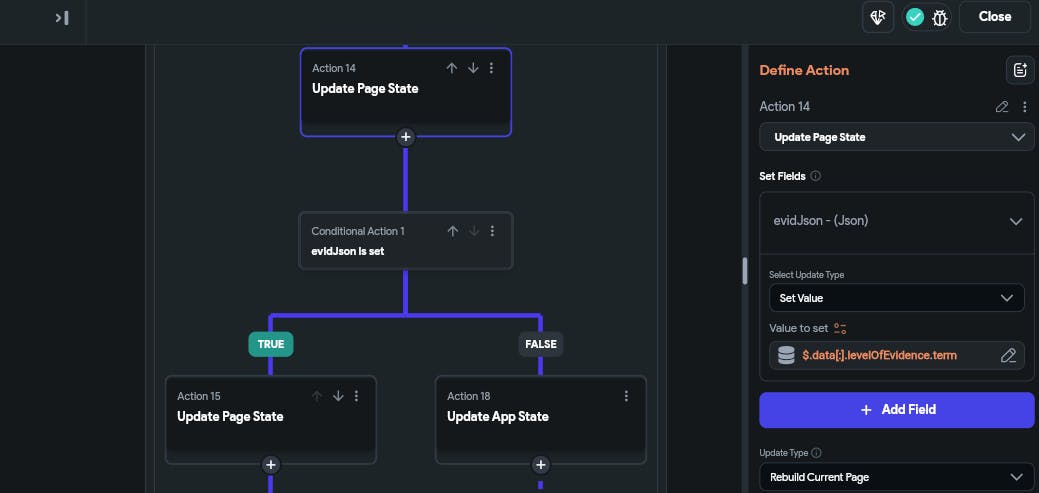Add action below Action 15
Viewport: 1039px width, 493px height.
pos(270,465)
